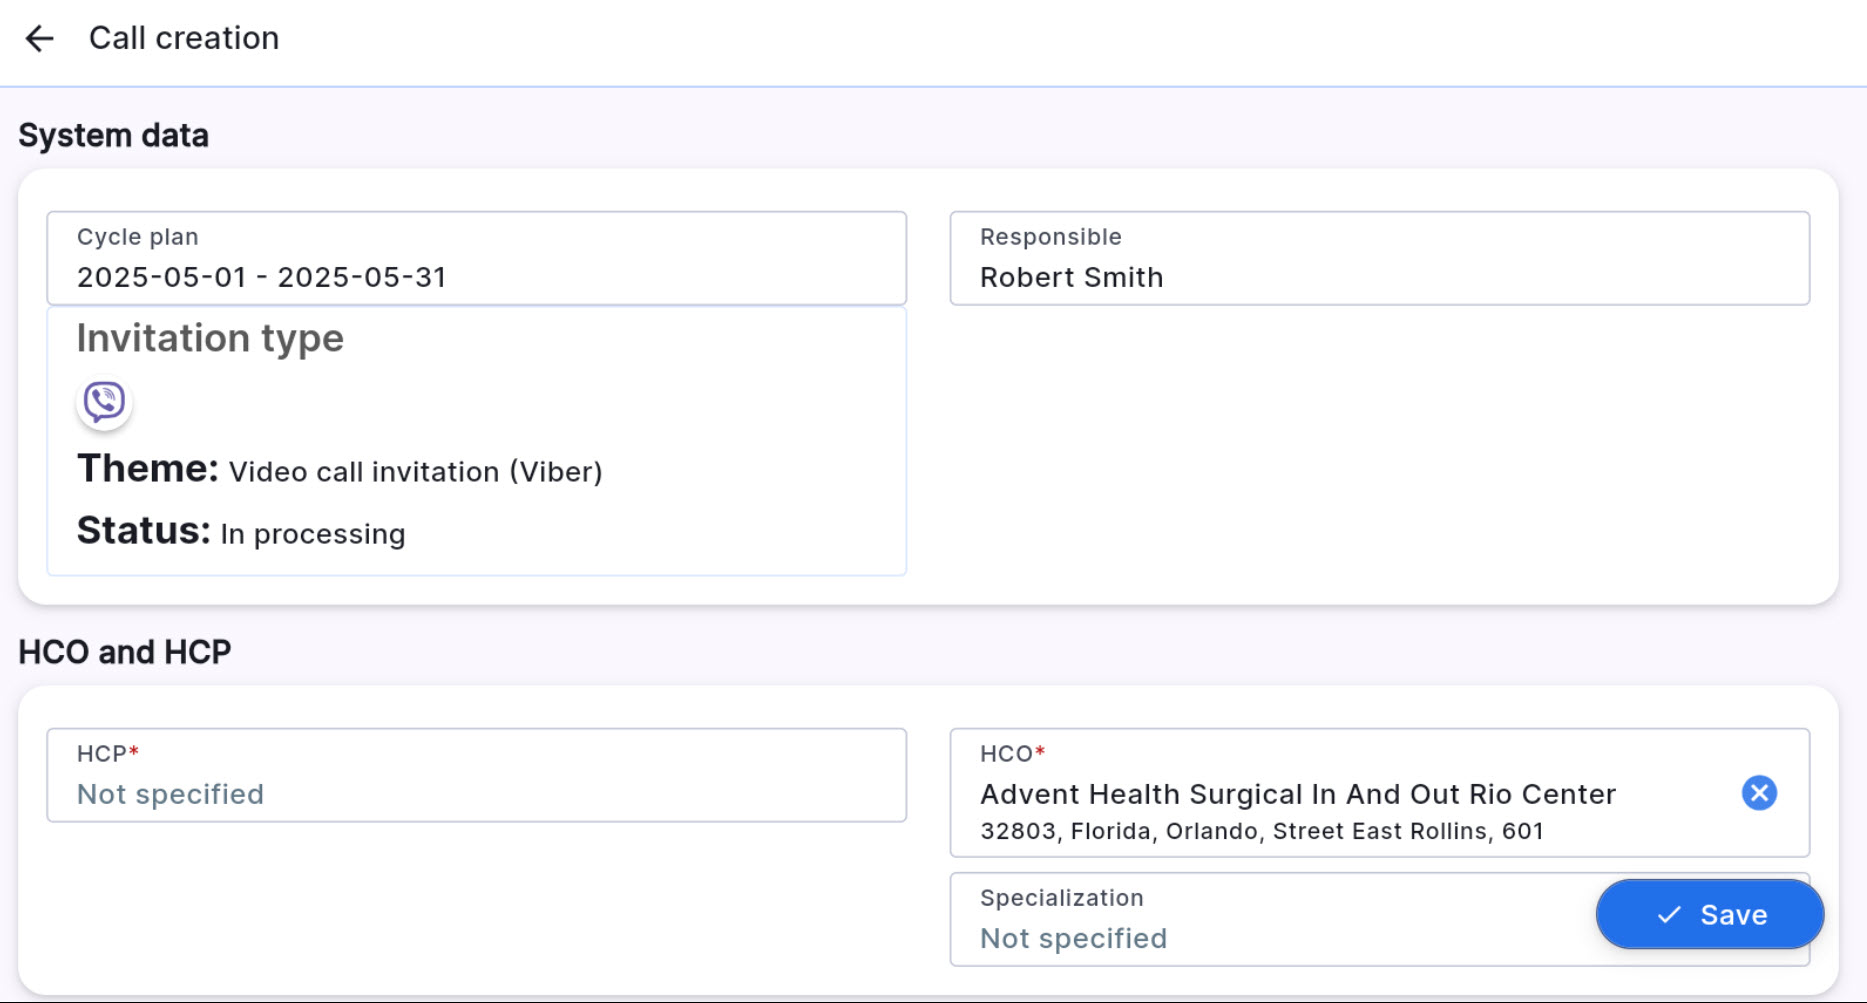Click the Call creation page title
1867x1003 pixels.
[x=184, y=38]
